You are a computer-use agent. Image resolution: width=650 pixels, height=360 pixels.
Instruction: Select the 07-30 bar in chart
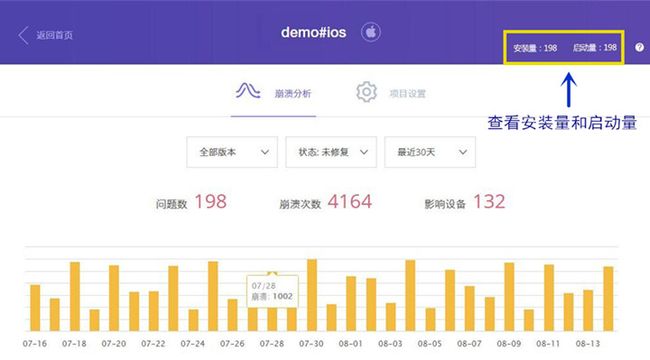[312, 295]
